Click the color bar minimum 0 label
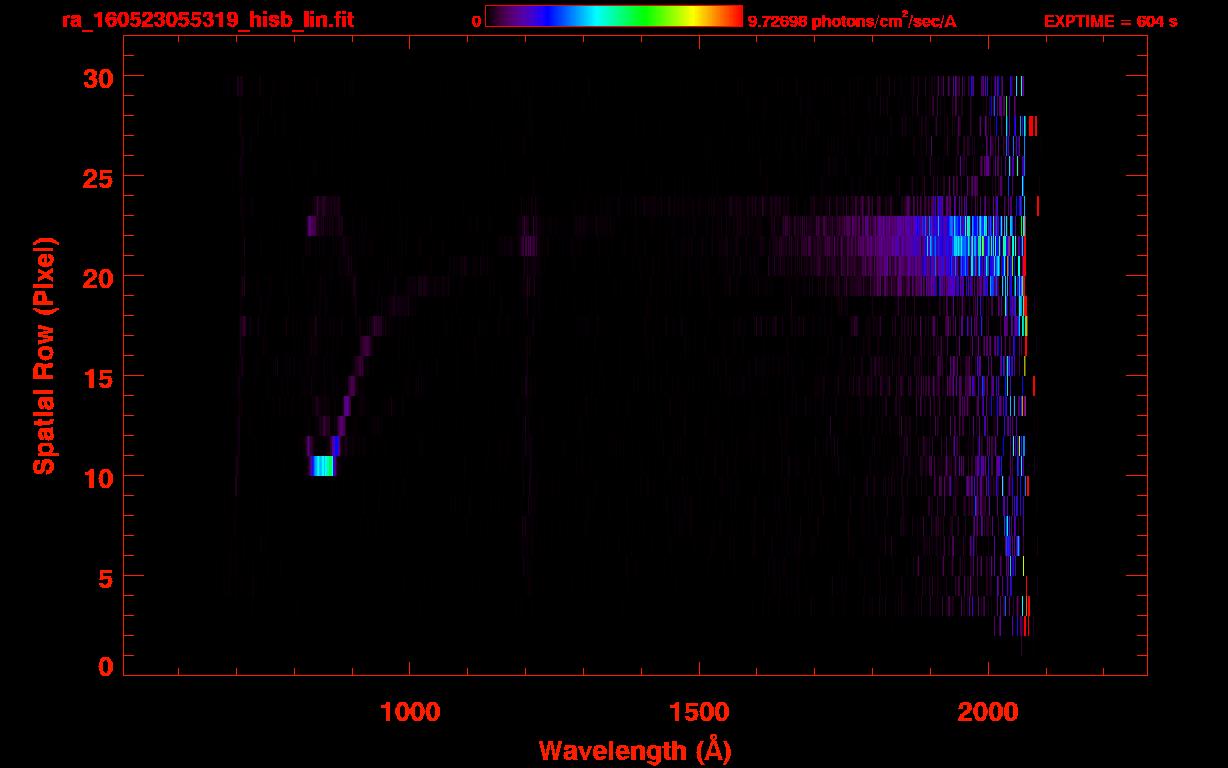The height and width of the screenshot is (768, 1228). 476,22
